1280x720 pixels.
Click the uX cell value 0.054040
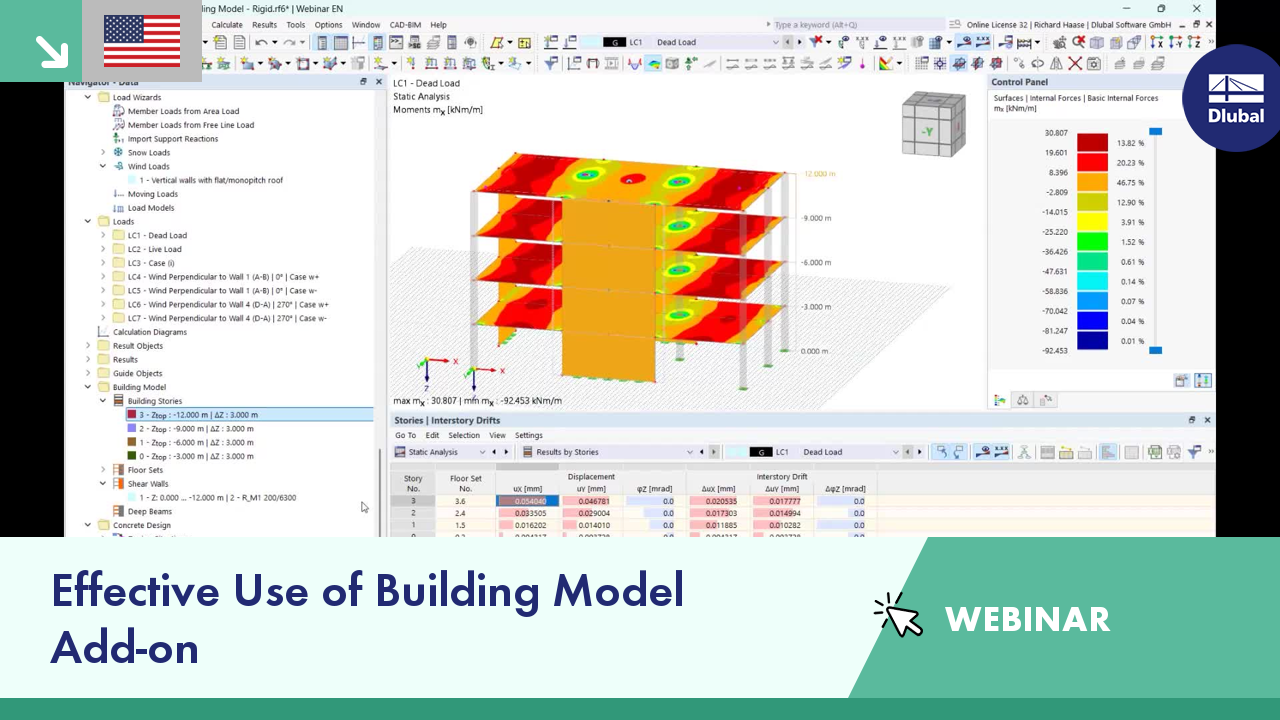[526, 501]
